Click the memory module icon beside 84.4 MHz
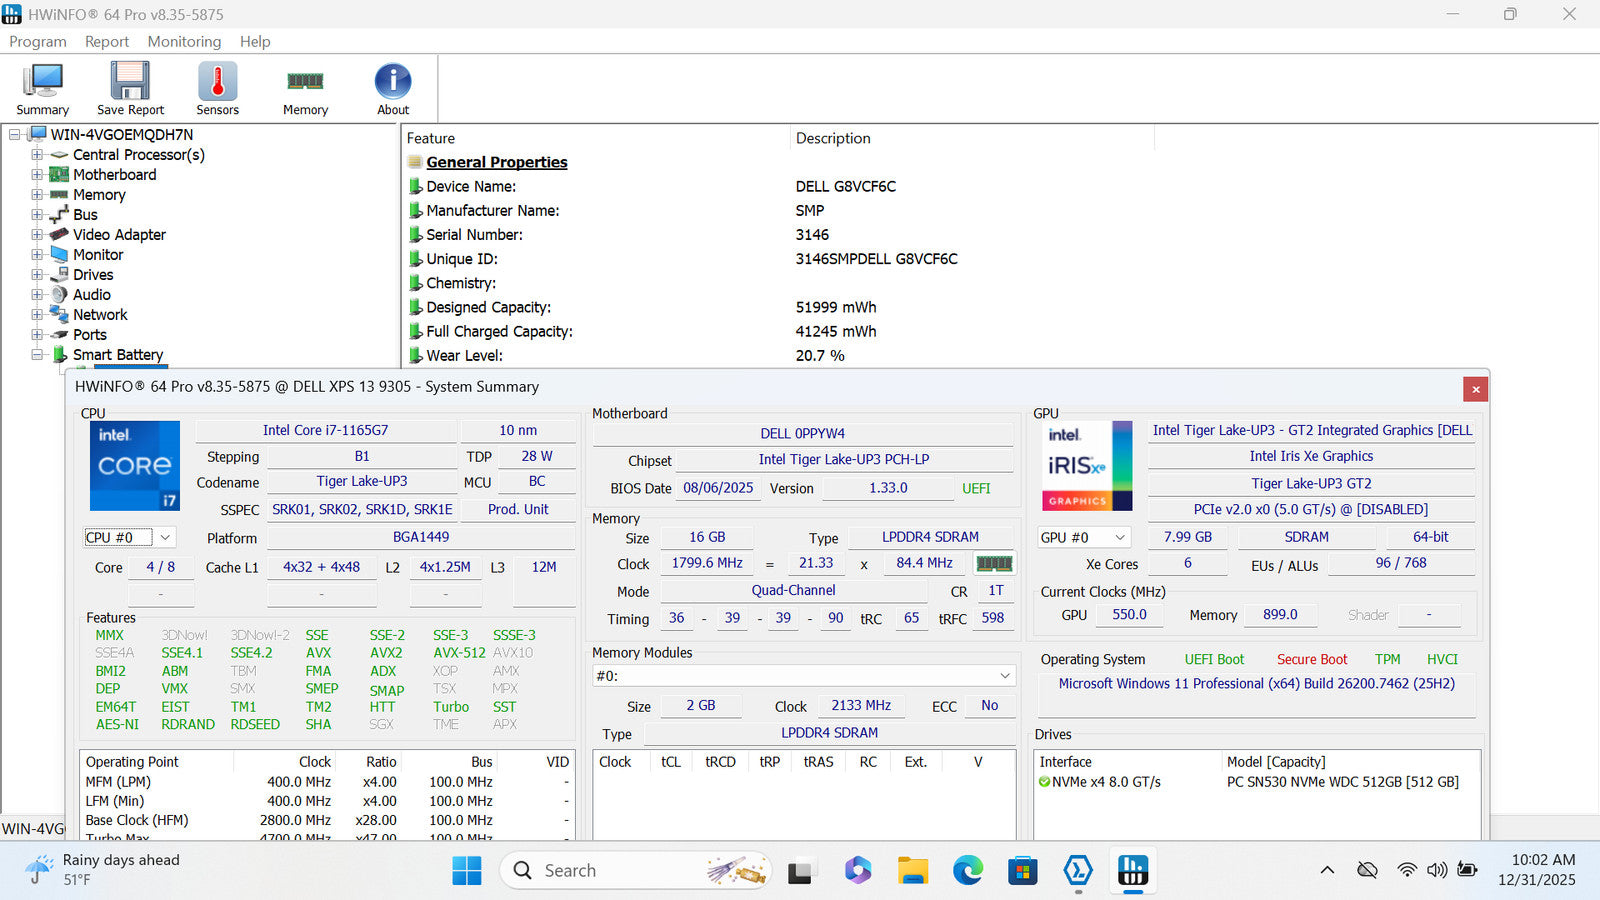 (x=994, y=564)
